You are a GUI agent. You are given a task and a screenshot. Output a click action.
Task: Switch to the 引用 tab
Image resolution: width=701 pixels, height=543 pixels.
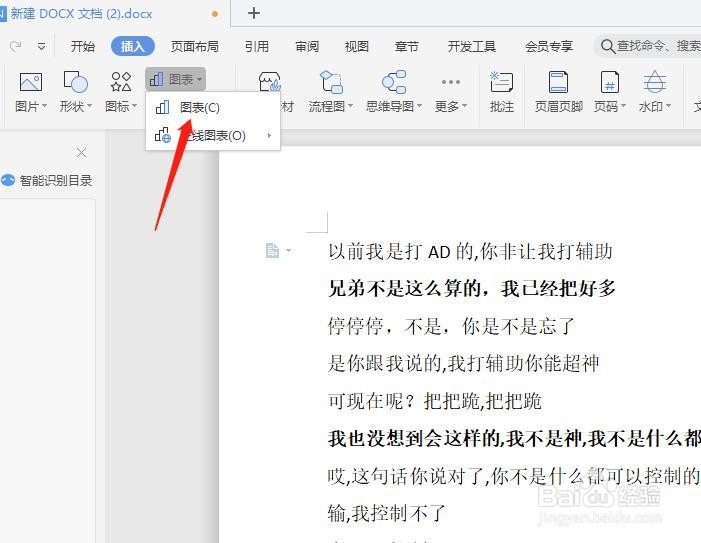coord(257,46)
